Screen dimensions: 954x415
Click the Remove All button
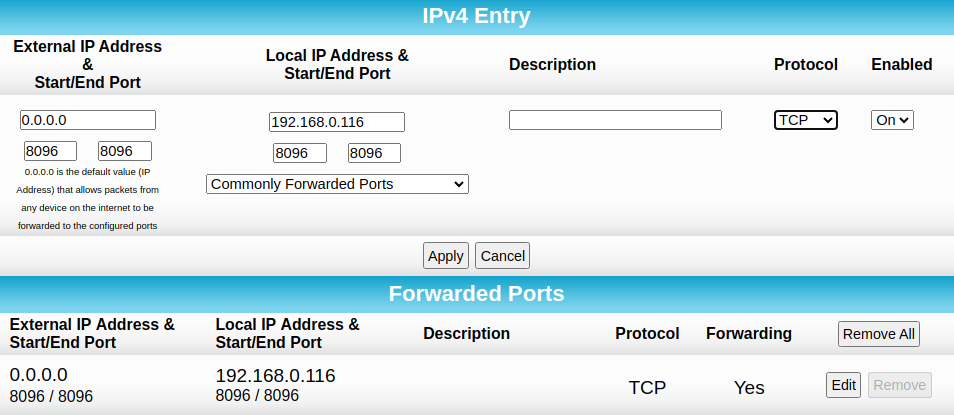tap(879, 334)
